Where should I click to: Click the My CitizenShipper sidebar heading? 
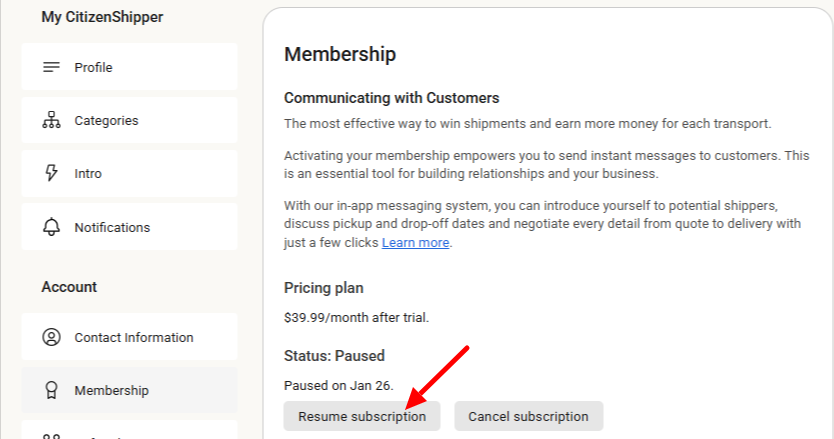(102, 17)
